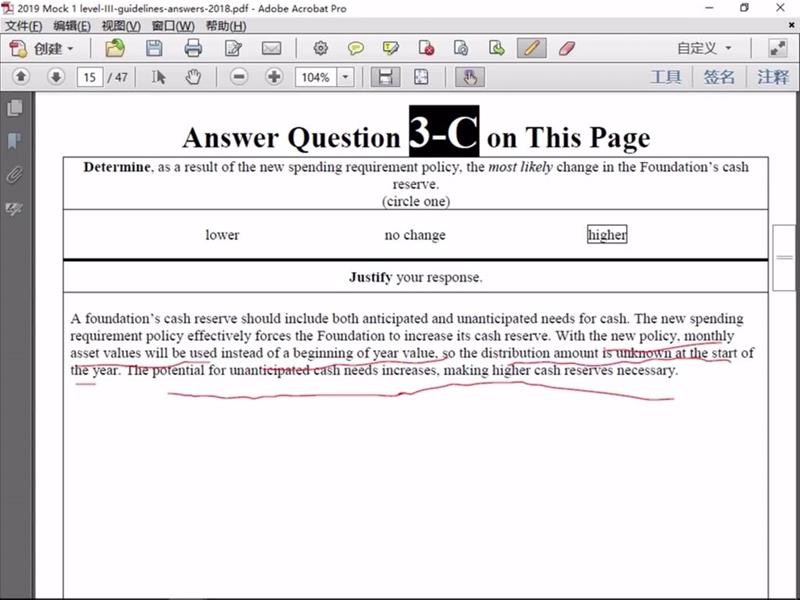
Task: Click the highlighted '3-C' in the heading
Action: tap(443, 131)
